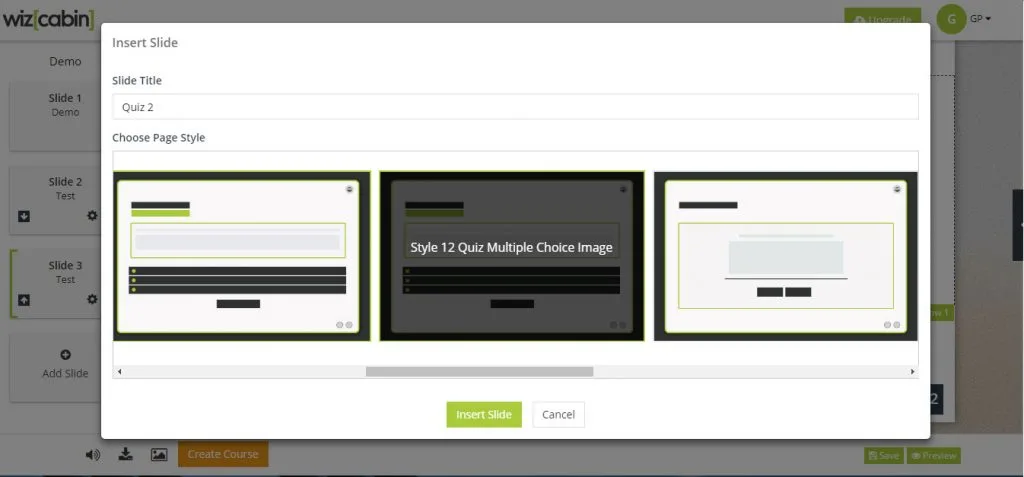Click the image icon in bottom toolbar
1024x477 pixels.
(159, 454)
